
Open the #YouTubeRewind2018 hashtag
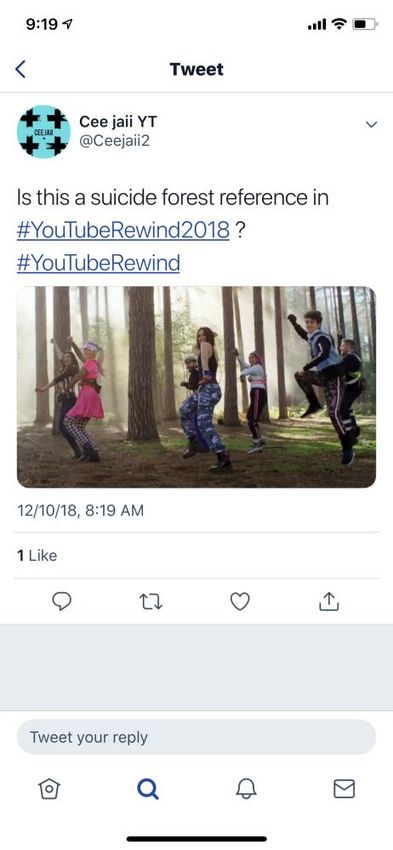tap(124, 230)
